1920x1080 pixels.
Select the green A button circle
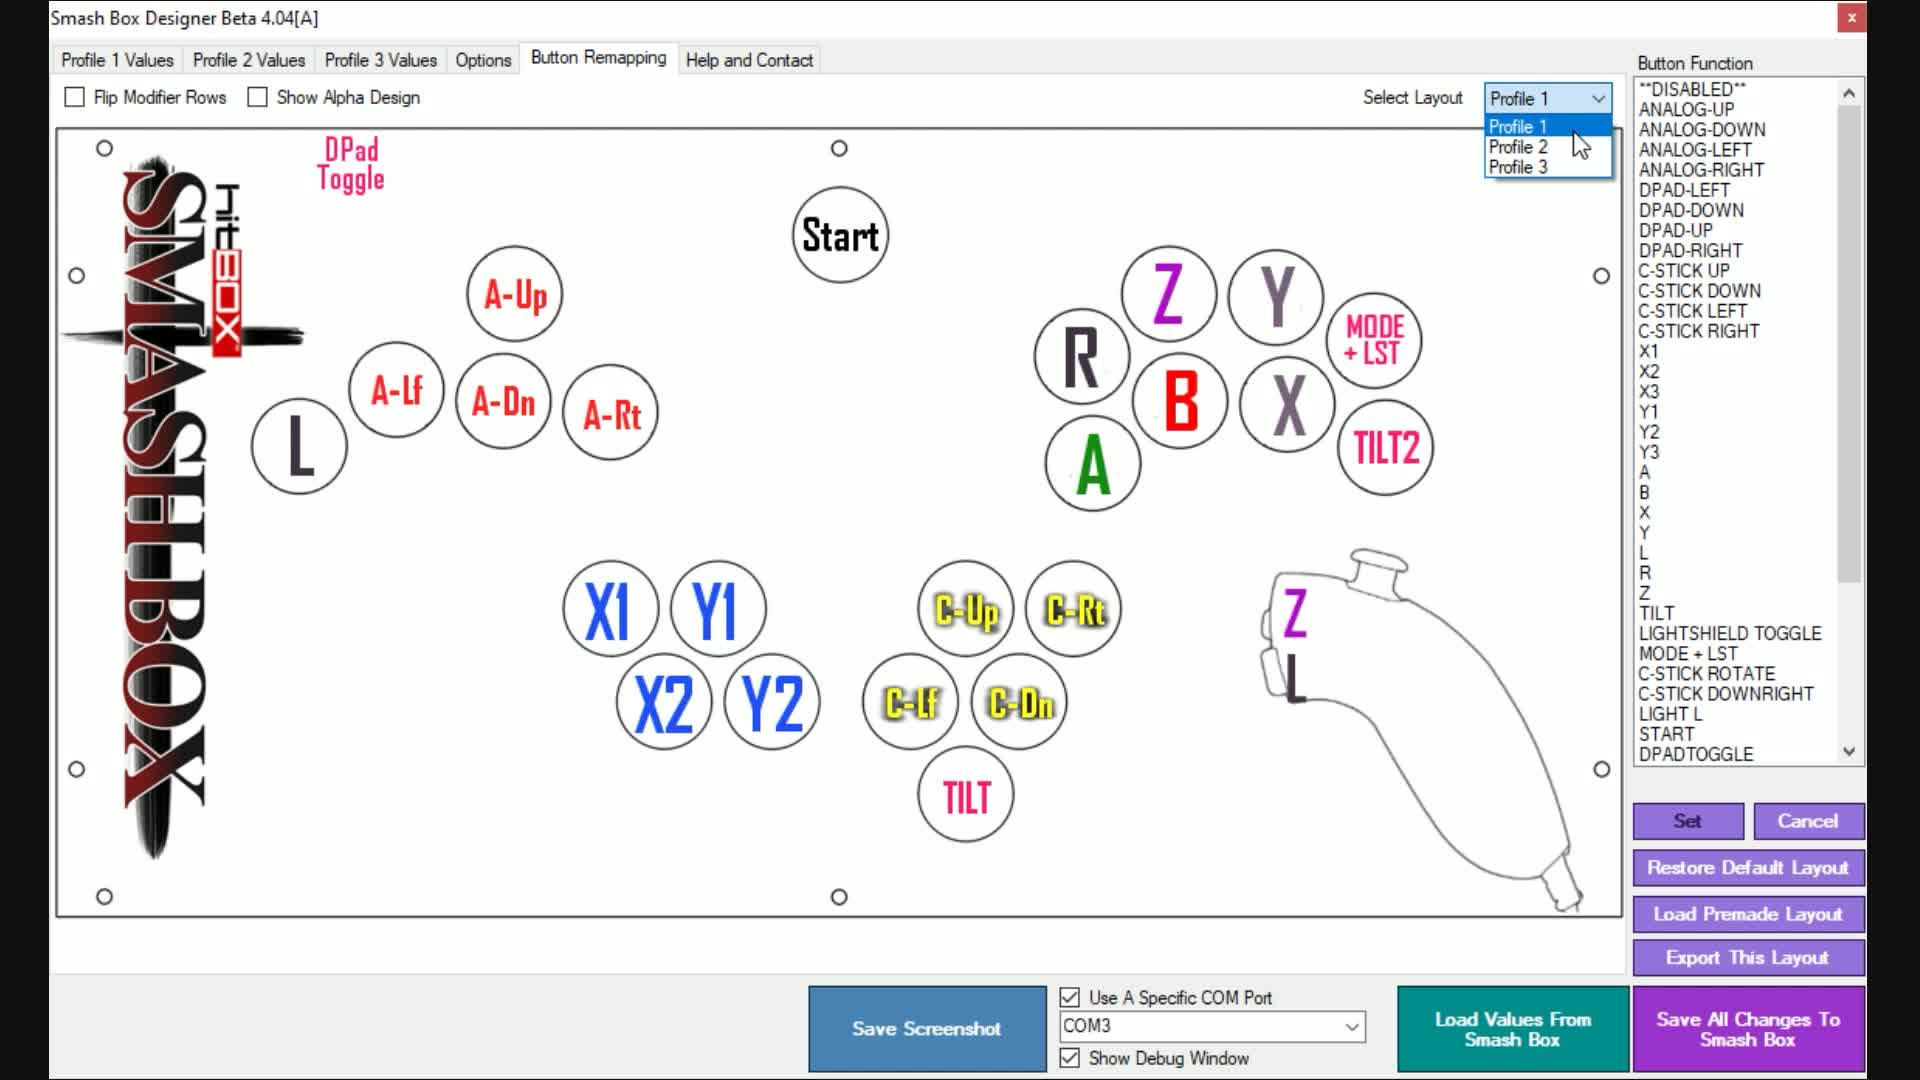pos(1093,464)
